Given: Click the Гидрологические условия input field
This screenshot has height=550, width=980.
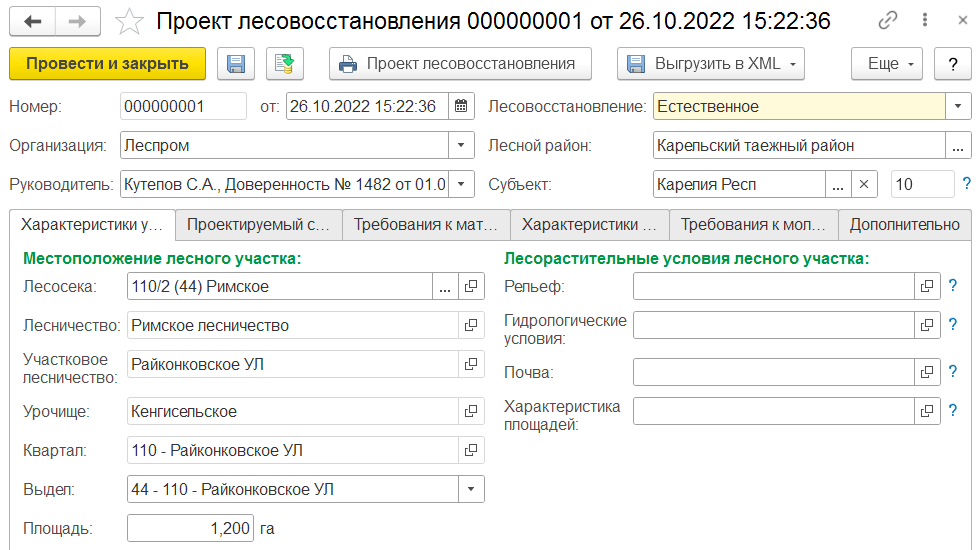Looking at the screenshot, I should click(x=774, y=325).
